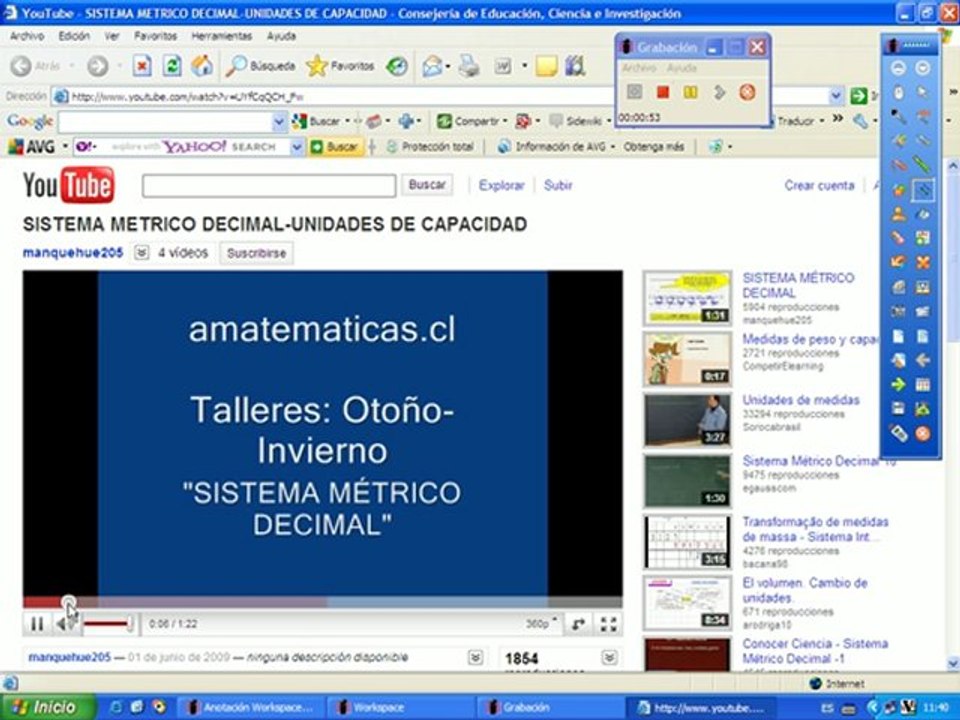Screen dimensions: 960x720
Task: Open the Medidas de peso video thumbnail
Action: tap(687, 359)
